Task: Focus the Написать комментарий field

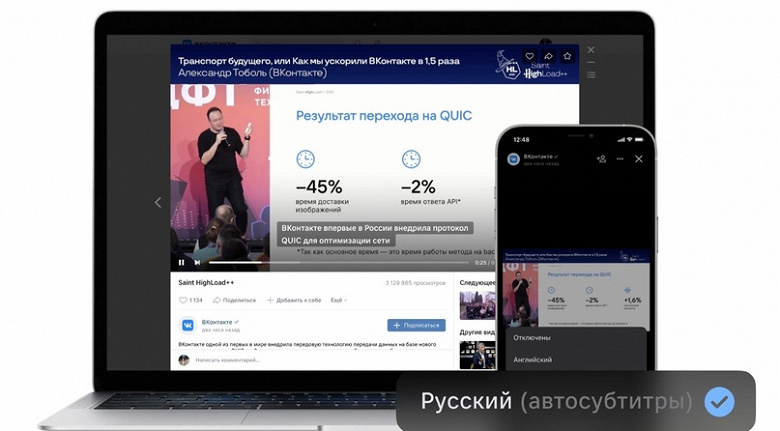Action: [227, 360]
